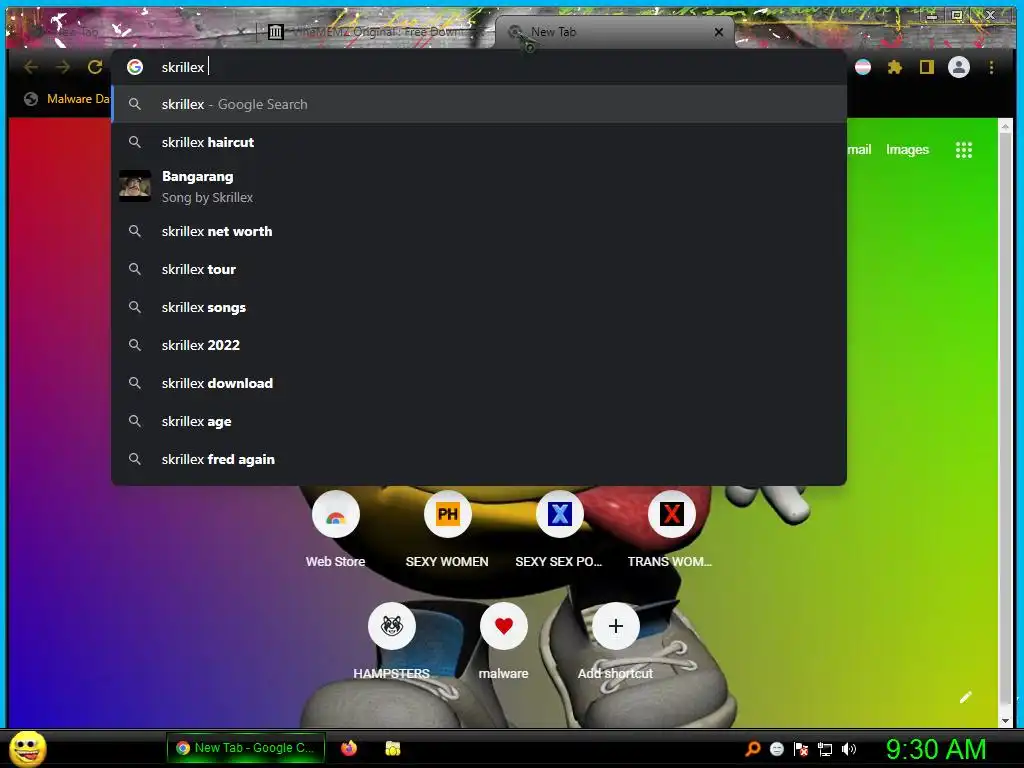Click the Google icon in the address bar
This screenshot has height=768, width=1024.
pos(135,67)
